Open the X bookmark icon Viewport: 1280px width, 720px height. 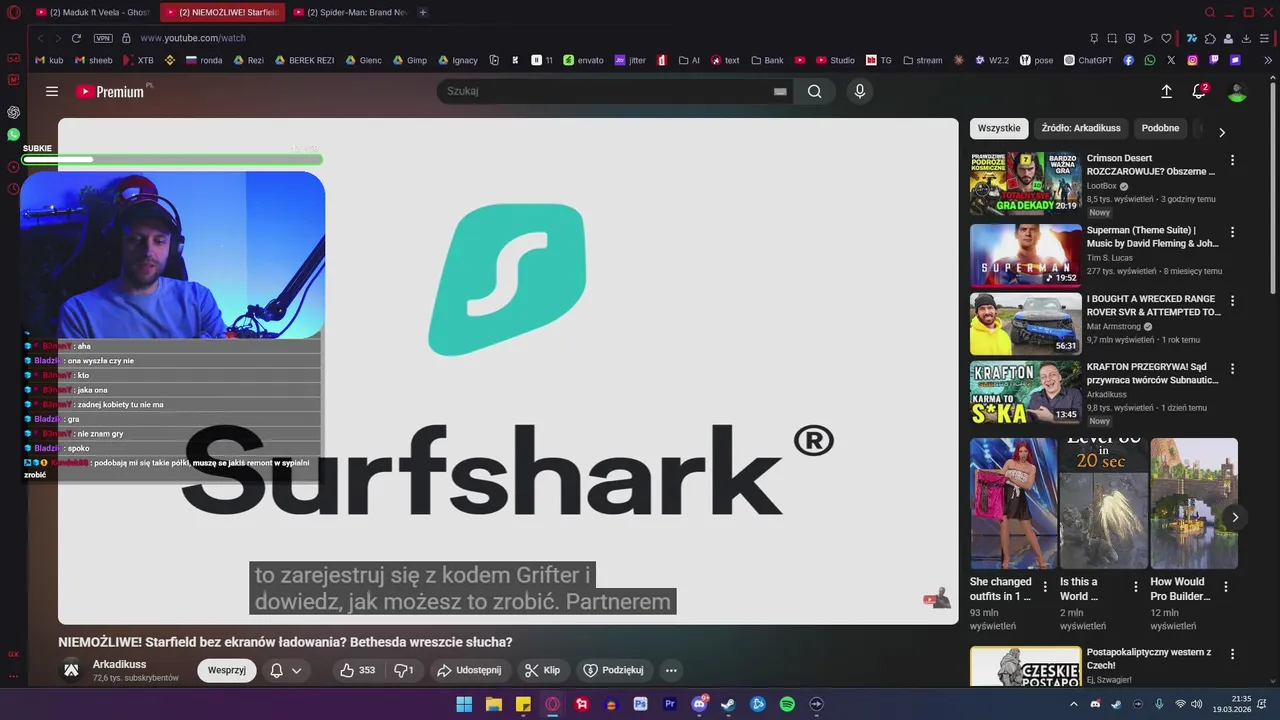pos(1171,60)
